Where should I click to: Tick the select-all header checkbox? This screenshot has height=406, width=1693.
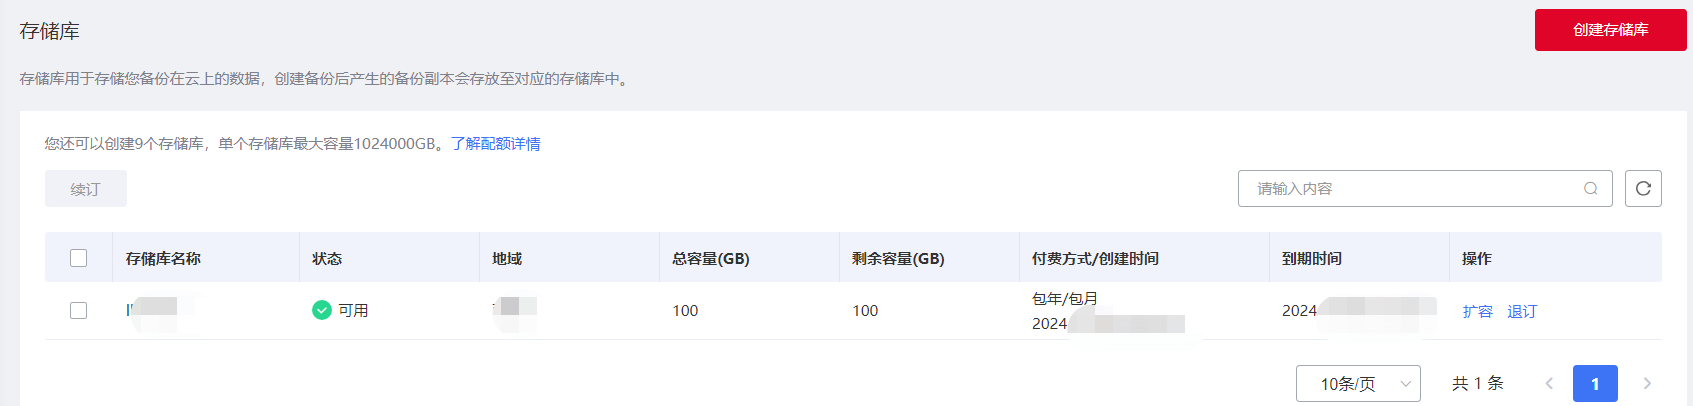click(79, 258)
